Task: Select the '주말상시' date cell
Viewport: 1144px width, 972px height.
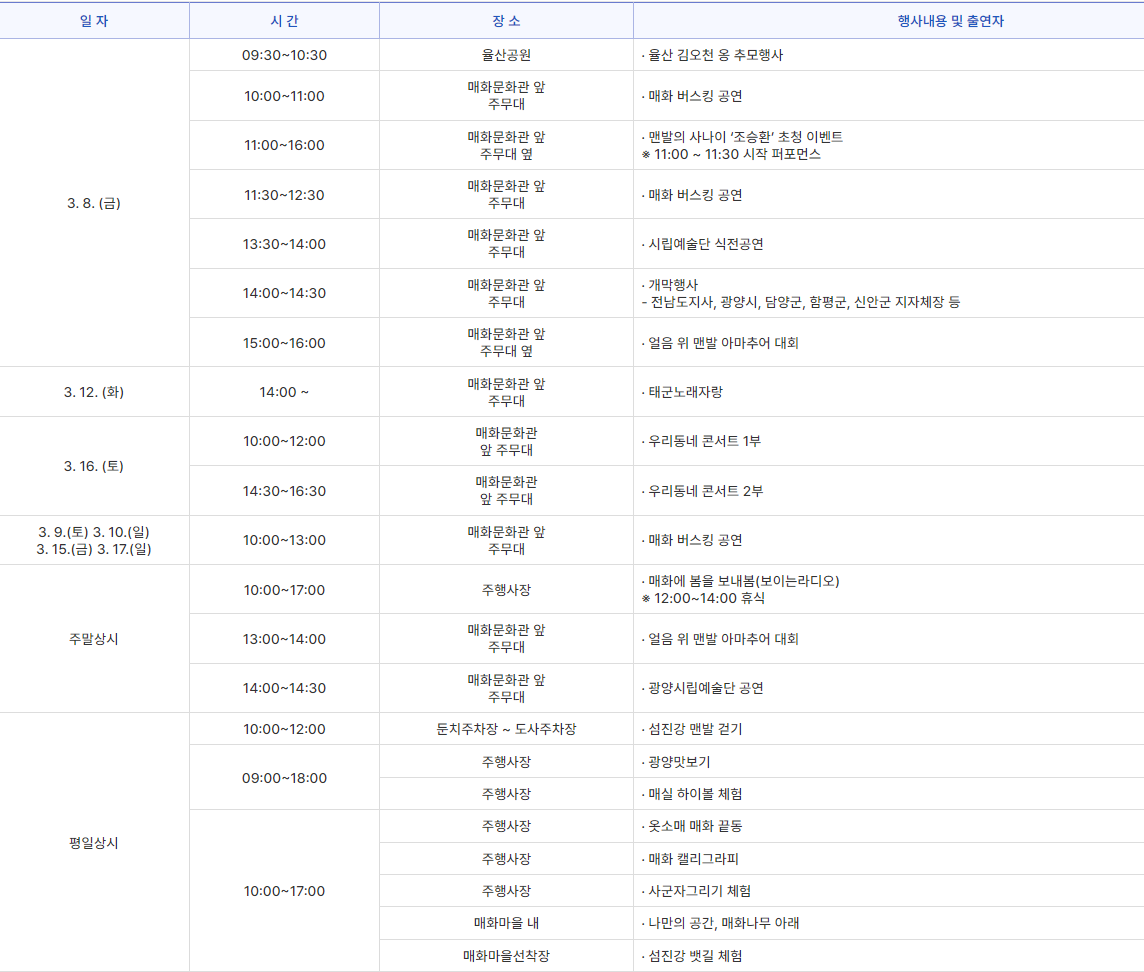Action: [94, 639]
